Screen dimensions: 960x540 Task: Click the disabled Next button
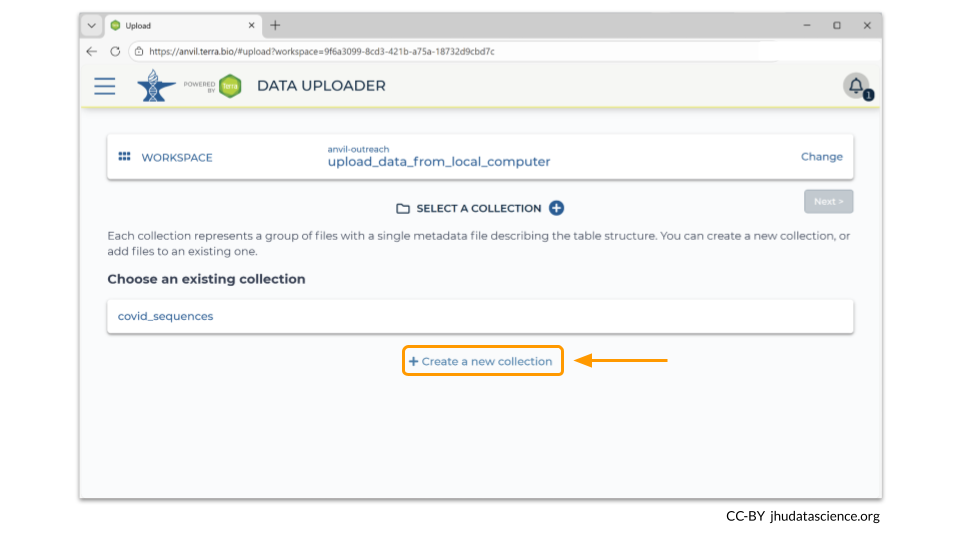click(828, 201)
